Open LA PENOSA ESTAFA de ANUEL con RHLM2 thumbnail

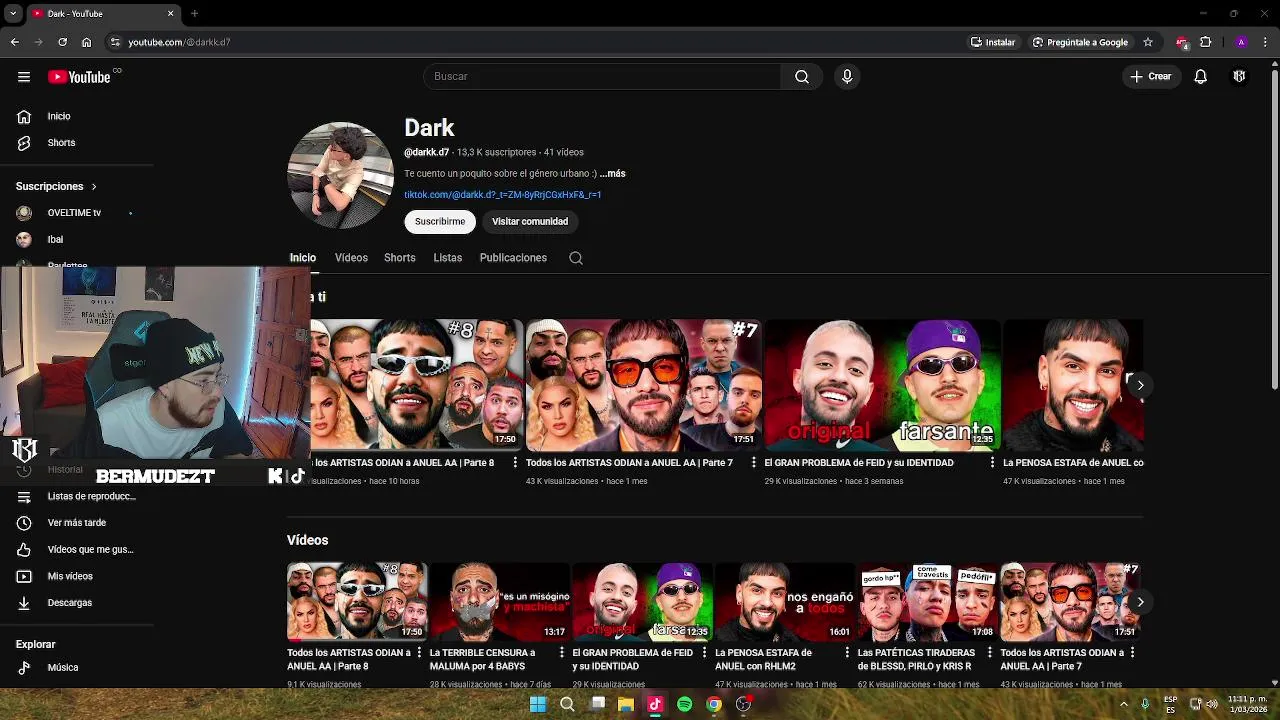click(783, 602)
